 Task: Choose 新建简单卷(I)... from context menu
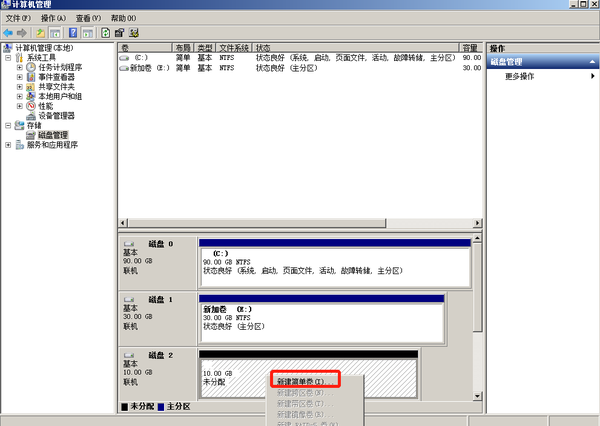[x=305, y=382]
